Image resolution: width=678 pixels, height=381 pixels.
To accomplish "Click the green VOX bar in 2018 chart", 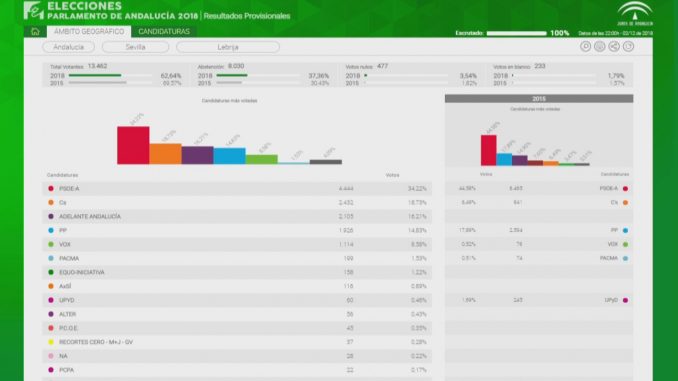I will click(262, 160).
